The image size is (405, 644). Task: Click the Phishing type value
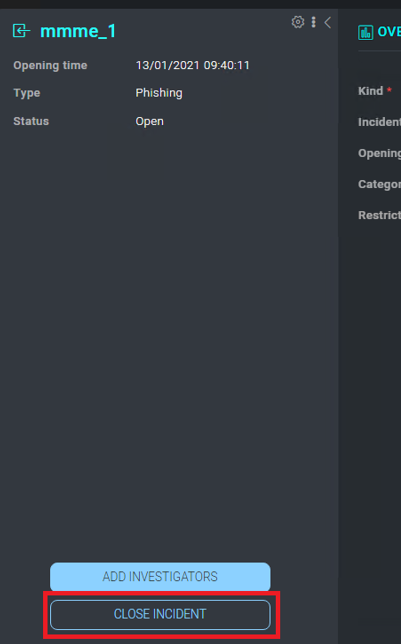click(159, 93)
